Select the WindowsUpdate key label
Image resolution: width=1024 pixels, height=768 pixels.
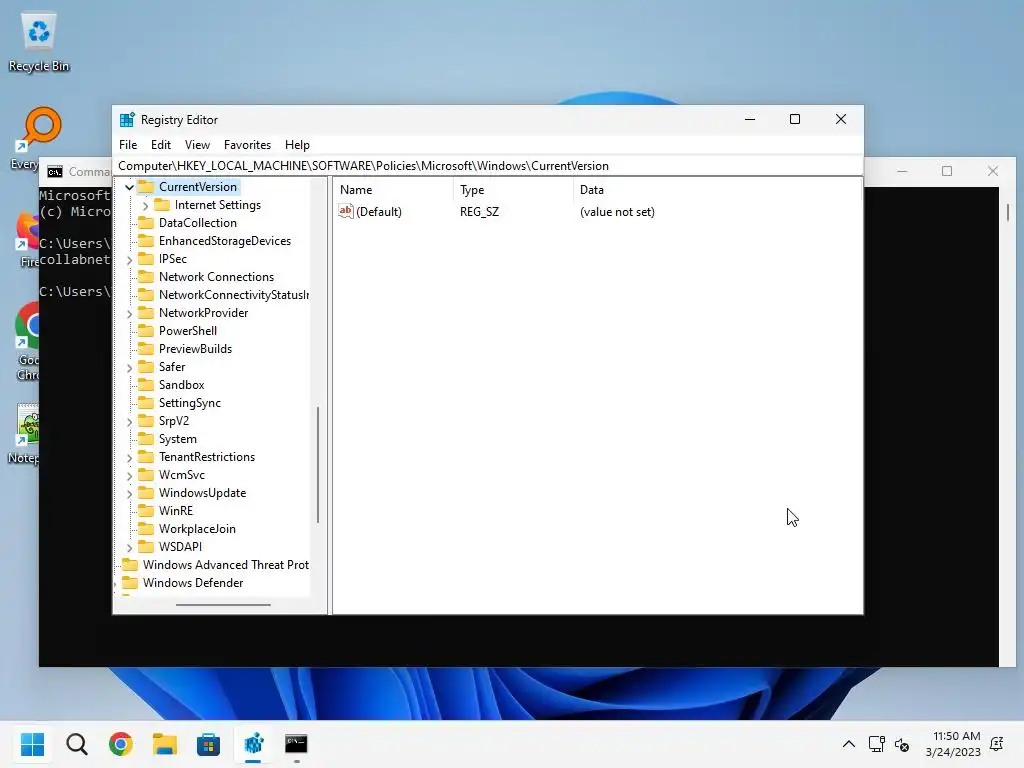tap(202, 493)
